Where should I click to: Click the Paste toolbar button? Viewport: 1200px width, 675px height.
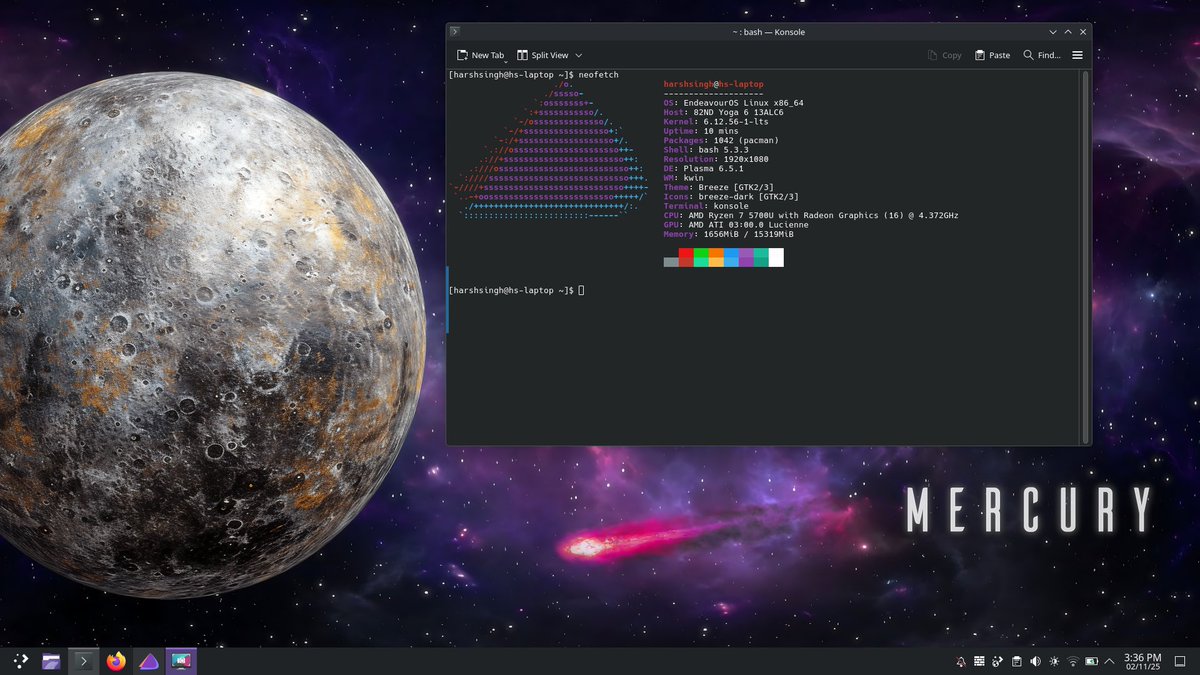[x=992, y=55]
